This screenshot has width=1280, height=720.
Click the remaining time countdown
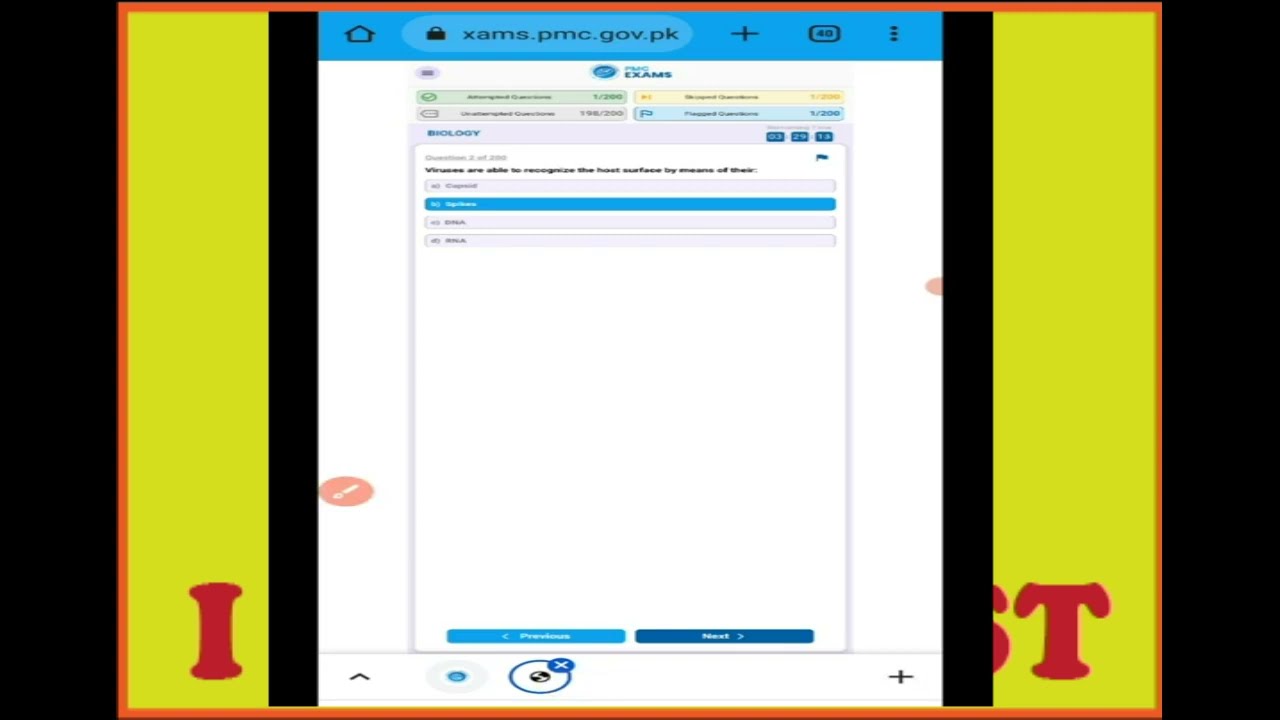click(799, 136)
